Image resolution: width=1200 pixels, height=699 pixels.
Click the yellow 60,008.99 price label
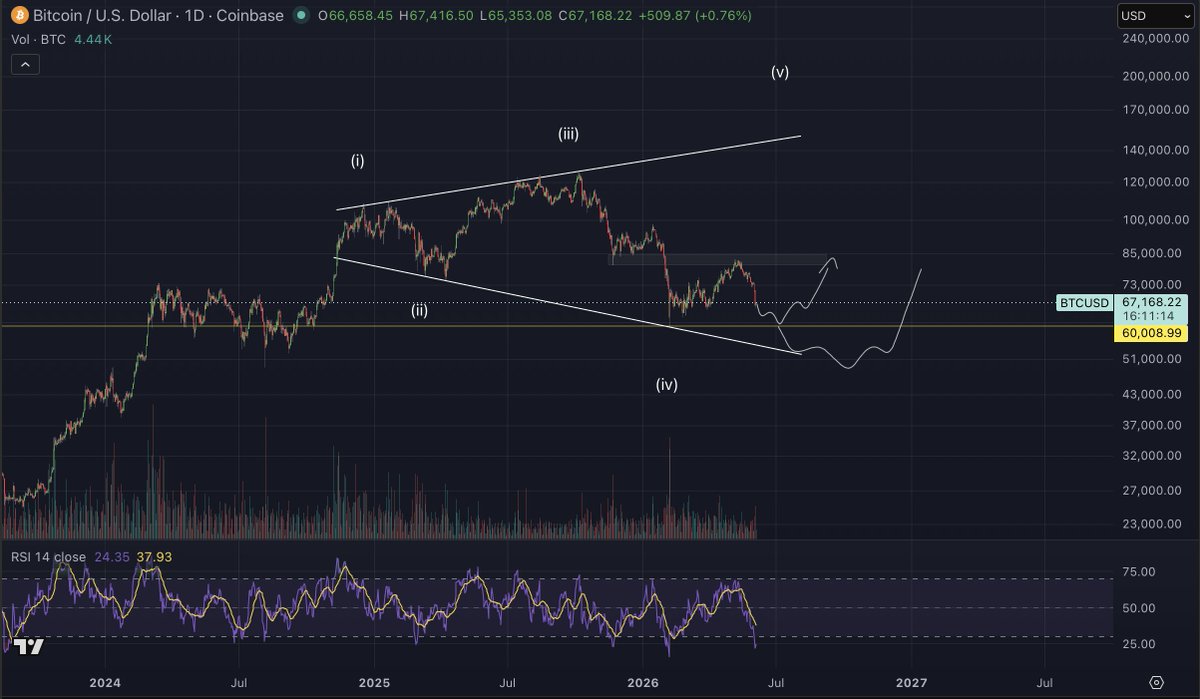1151,333
